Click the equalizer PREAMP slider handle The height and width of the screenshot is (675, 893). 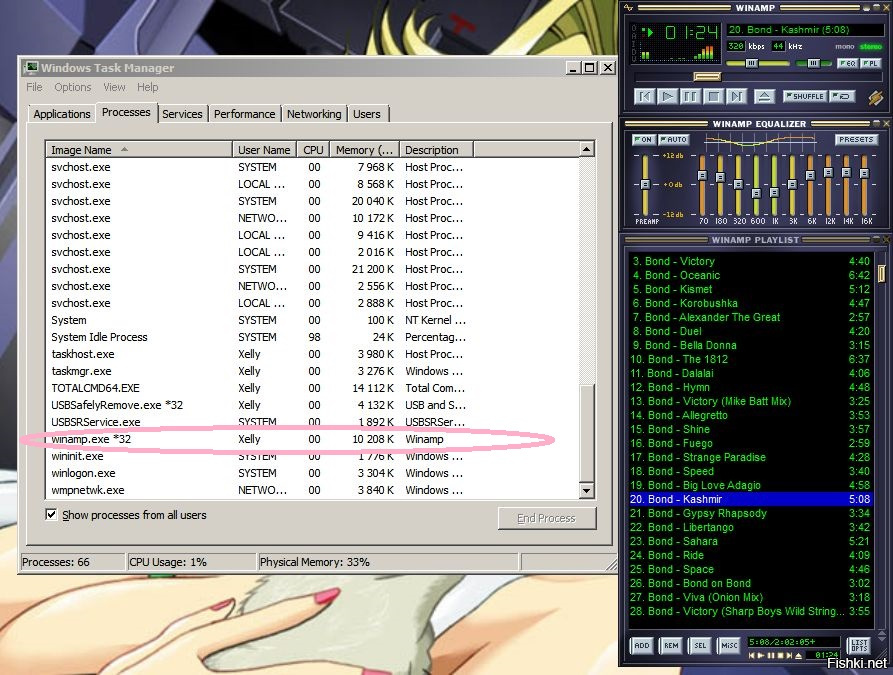pyautogui.click(x=645, y=185)
